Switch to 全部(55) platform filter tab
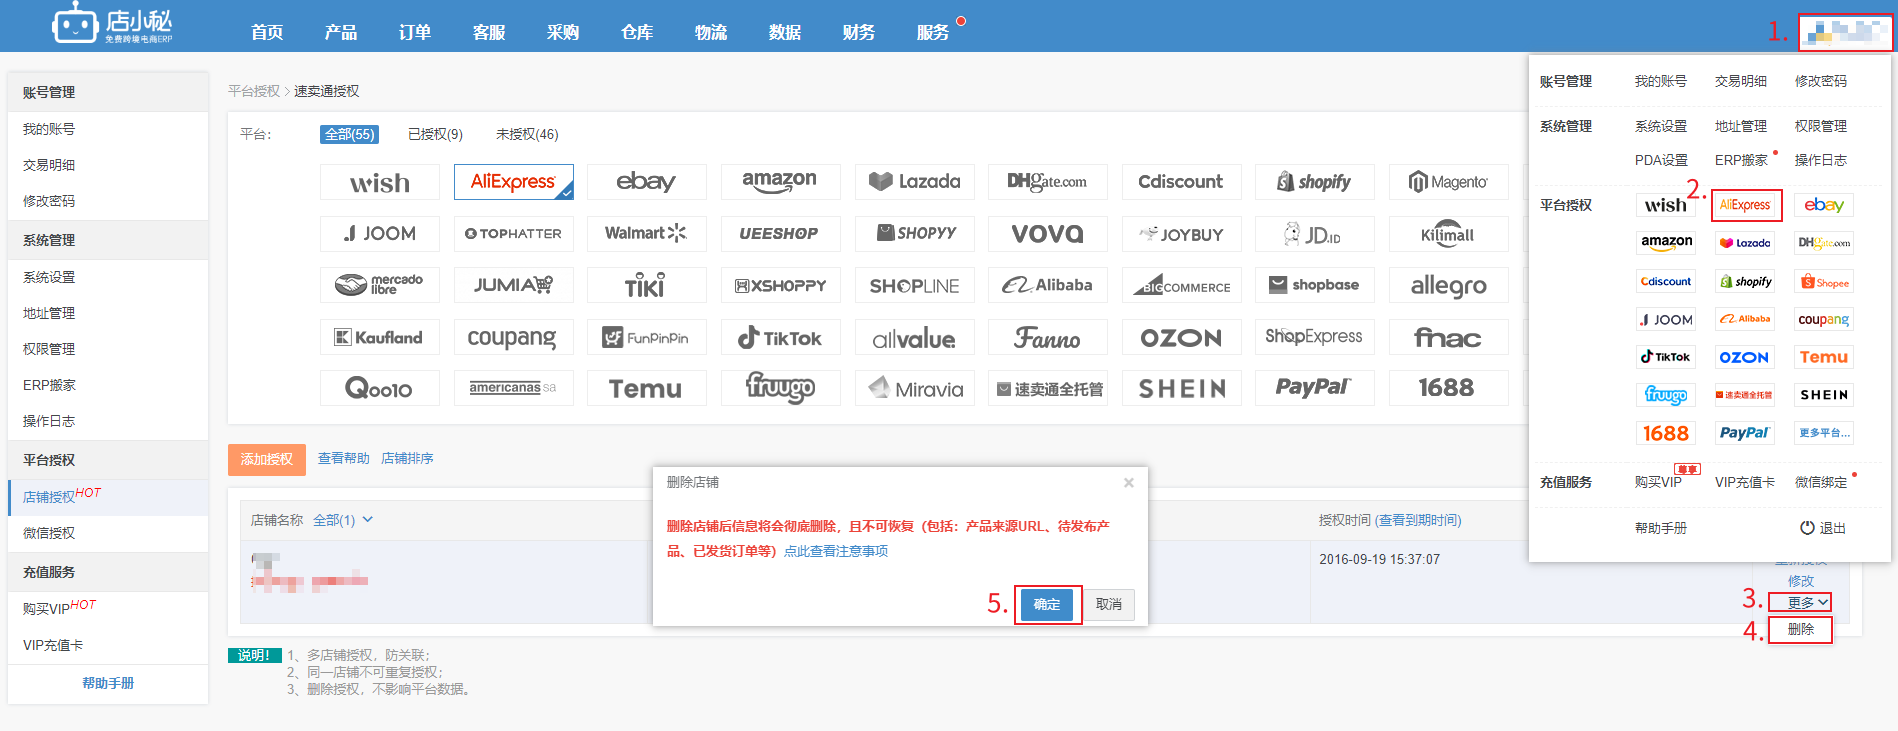Viewport: 1898px width, 731px height. [x=350, y=134]
